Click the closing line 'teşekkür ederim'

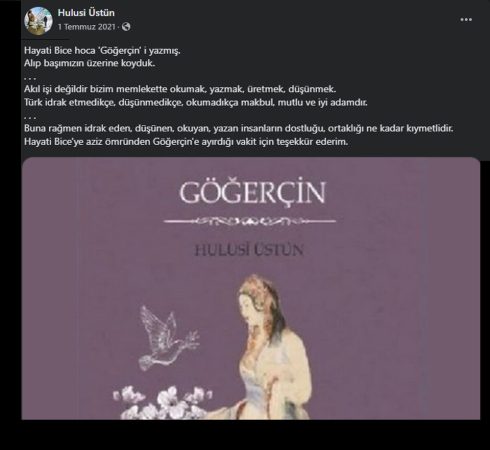coord(186,142)
